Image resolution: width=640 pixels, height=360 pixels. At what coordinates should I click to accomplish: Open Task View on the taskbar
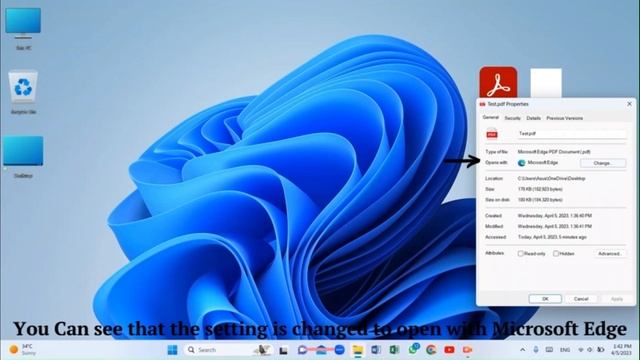(283, 350)
